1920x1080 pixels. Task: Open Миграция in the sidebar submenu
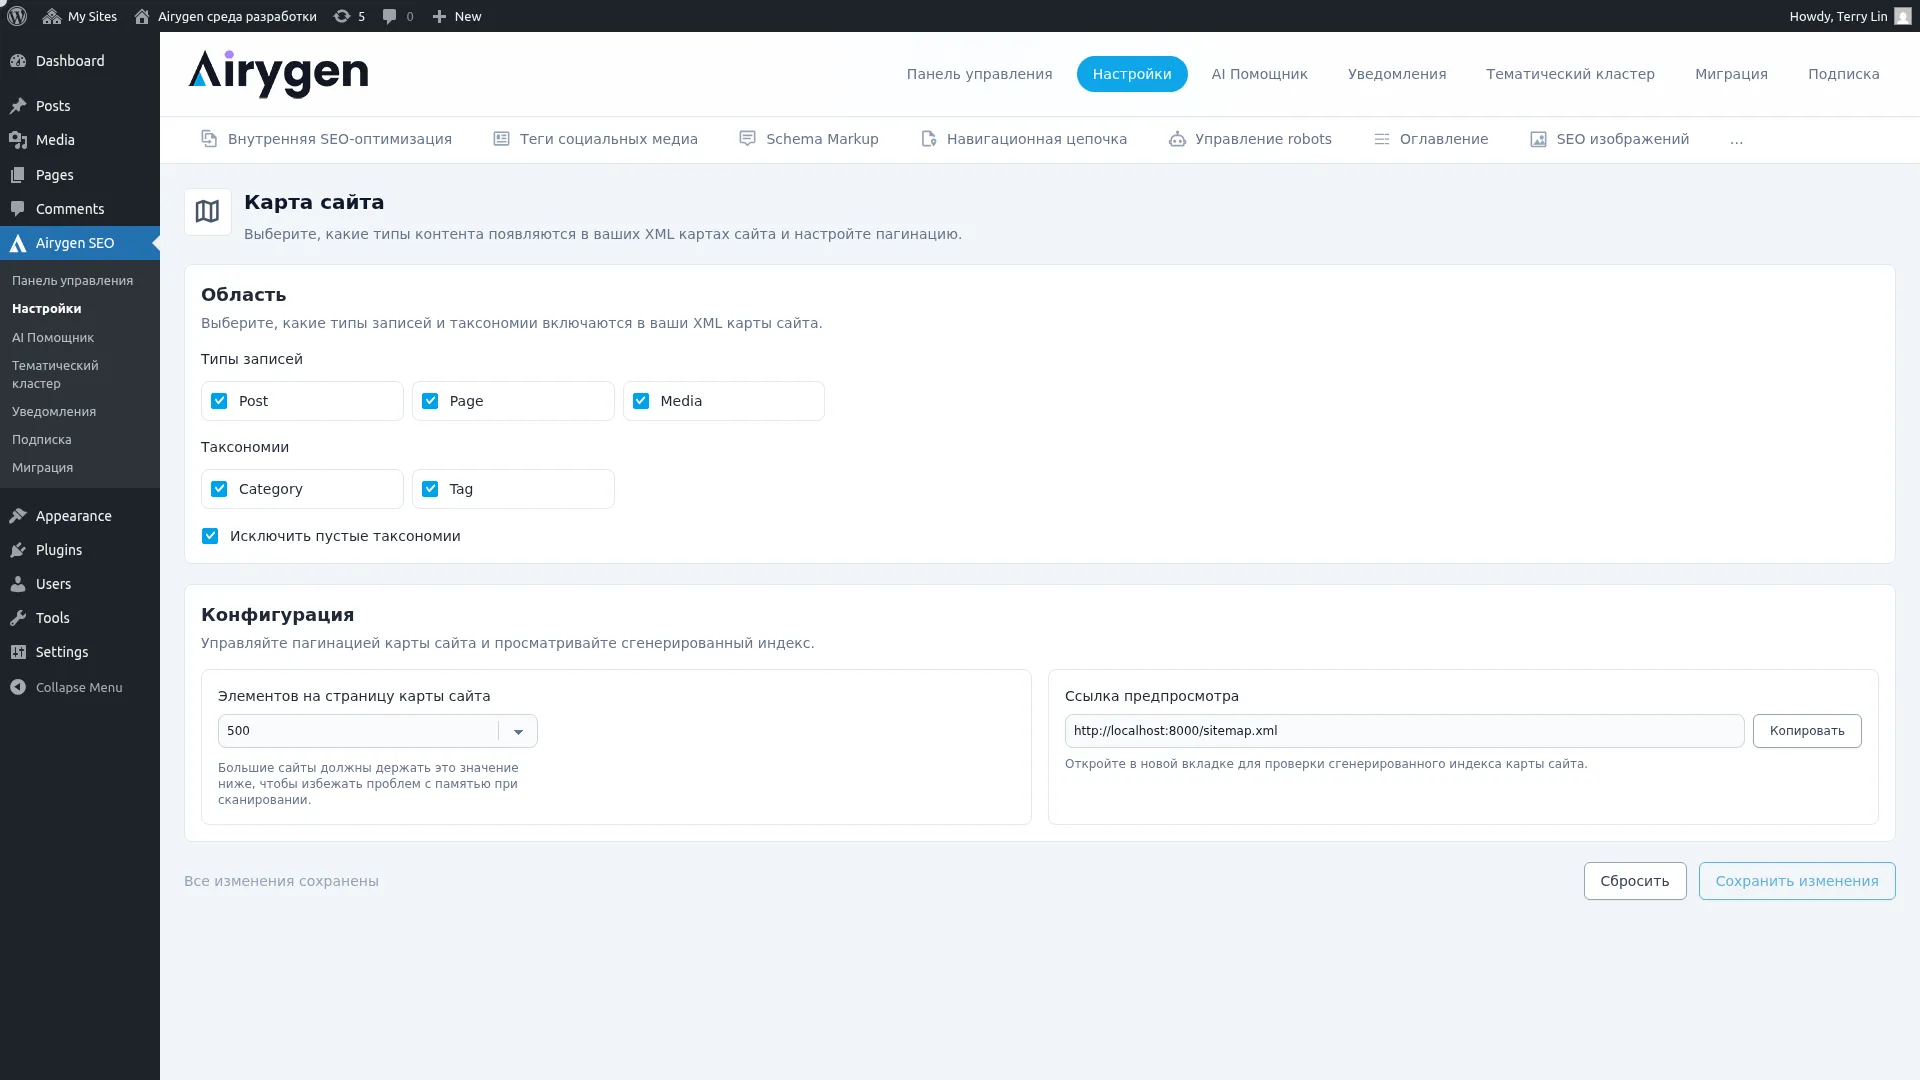[x=42, y=468]
